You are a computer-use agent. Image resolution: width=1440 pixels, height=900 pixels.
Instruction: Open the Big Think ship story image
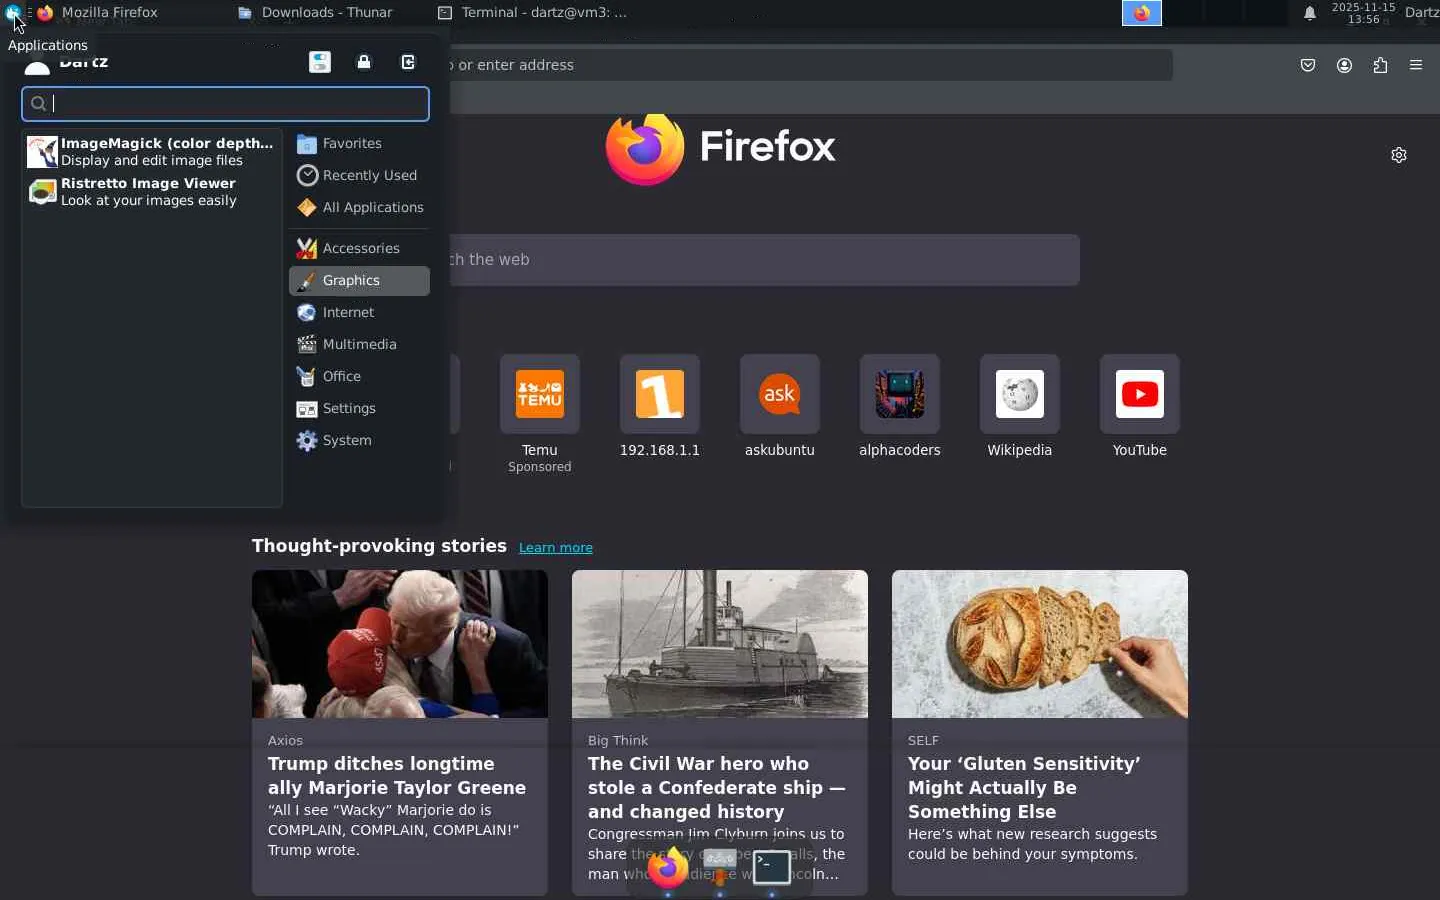pos(720,644)
